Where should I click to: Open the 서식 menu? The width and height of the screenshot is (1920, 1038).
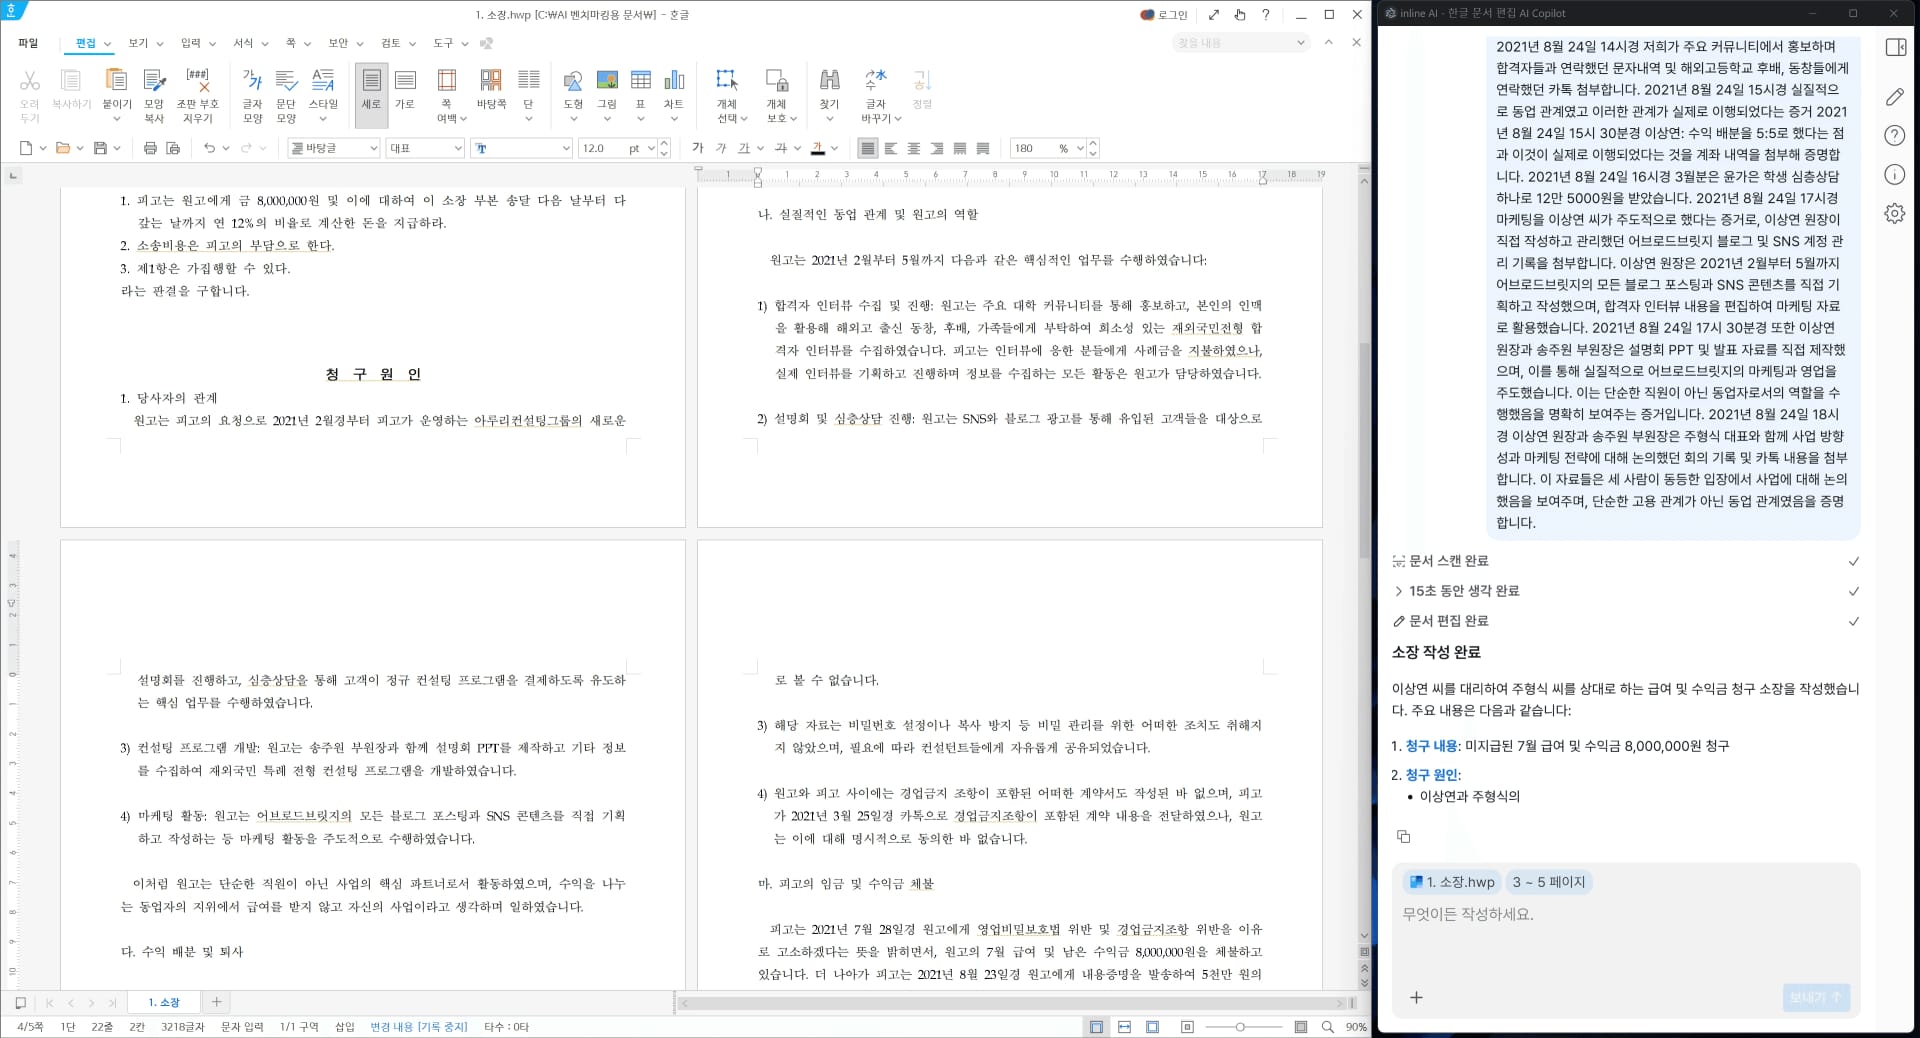pos(243,43)
